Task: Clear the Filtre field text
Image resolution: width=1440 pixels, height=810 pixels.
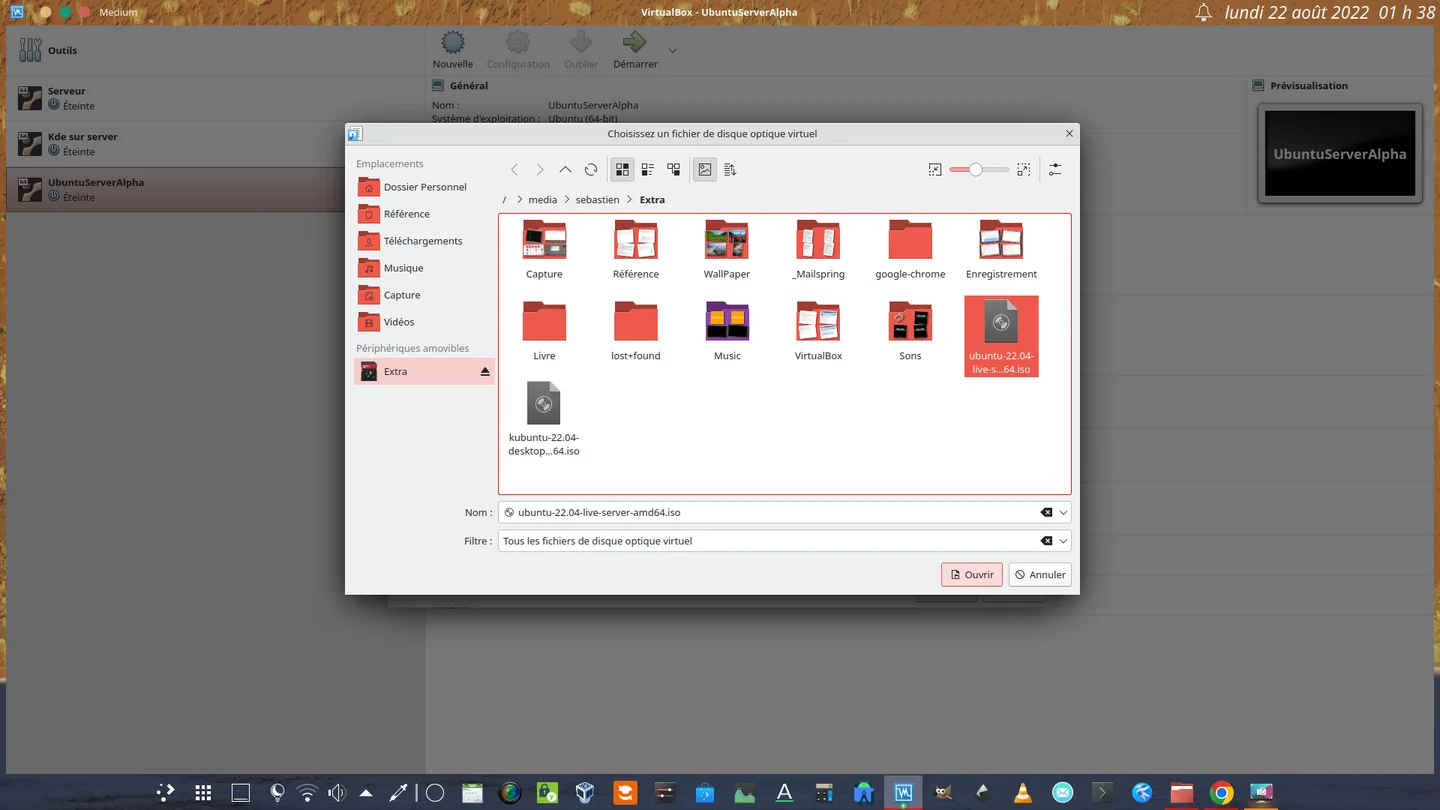Action: click(1046, 541)
